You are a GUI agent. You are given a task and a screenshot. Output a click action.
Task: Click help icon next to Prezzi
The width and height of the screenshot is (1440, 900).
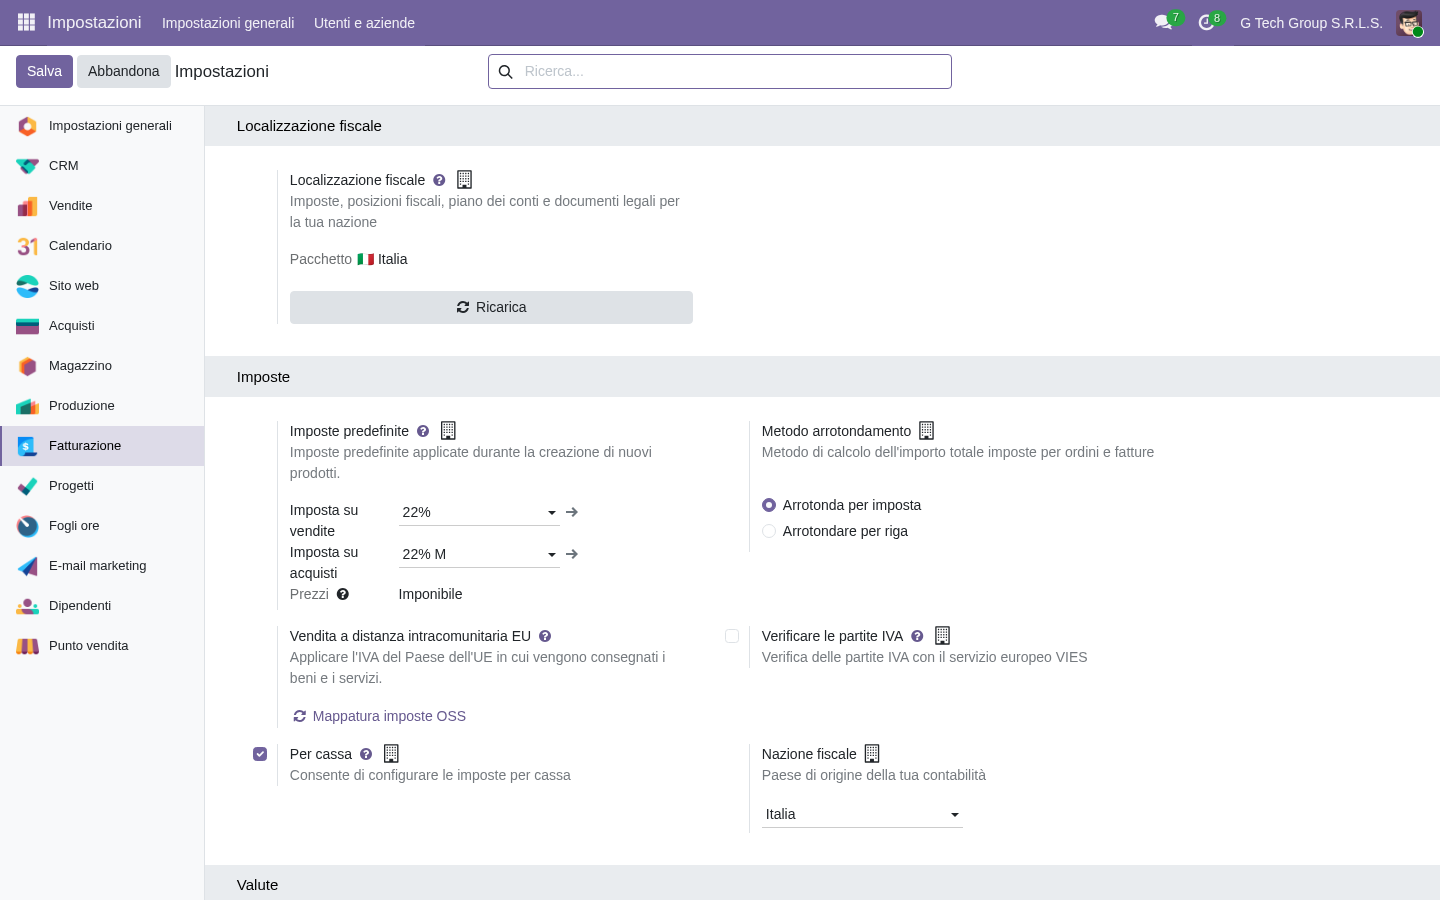click(x=343, y=594)
